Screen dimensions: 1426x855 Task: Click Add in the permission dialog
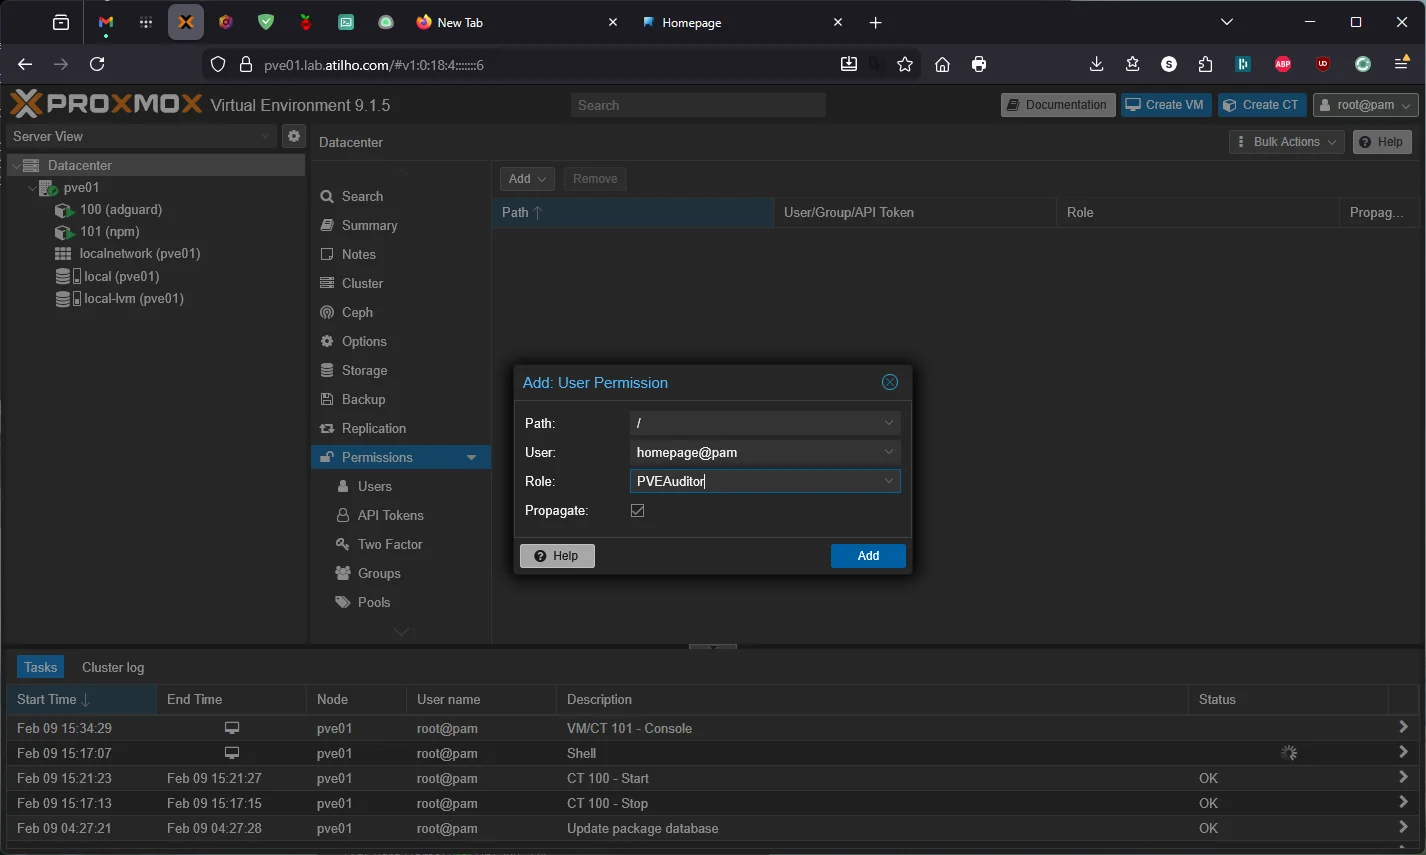pyautogui.click(x=867, y=555)
